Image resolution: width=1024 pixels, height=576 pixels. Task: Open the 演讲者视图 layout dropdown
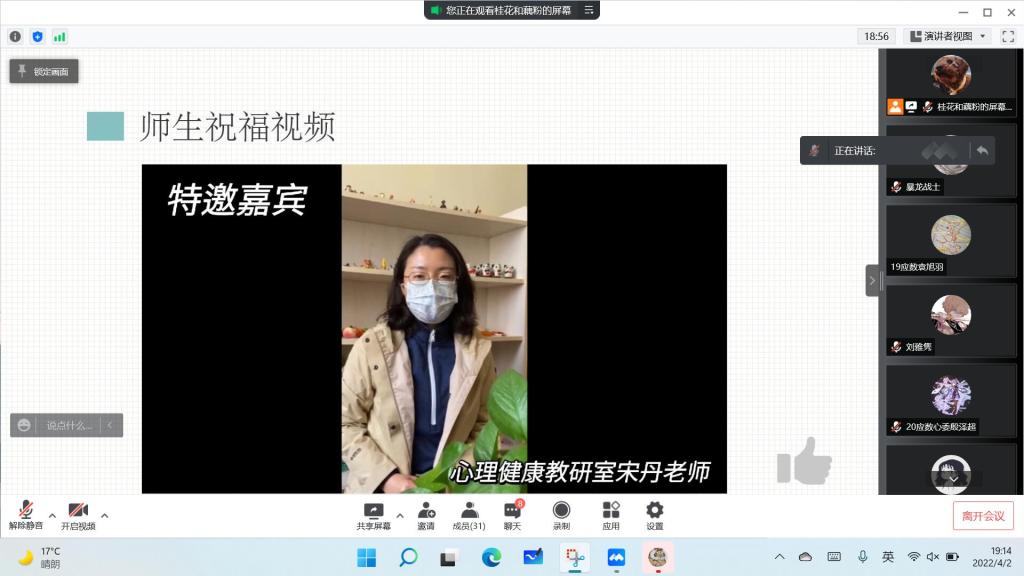click(x=947, y=36)
